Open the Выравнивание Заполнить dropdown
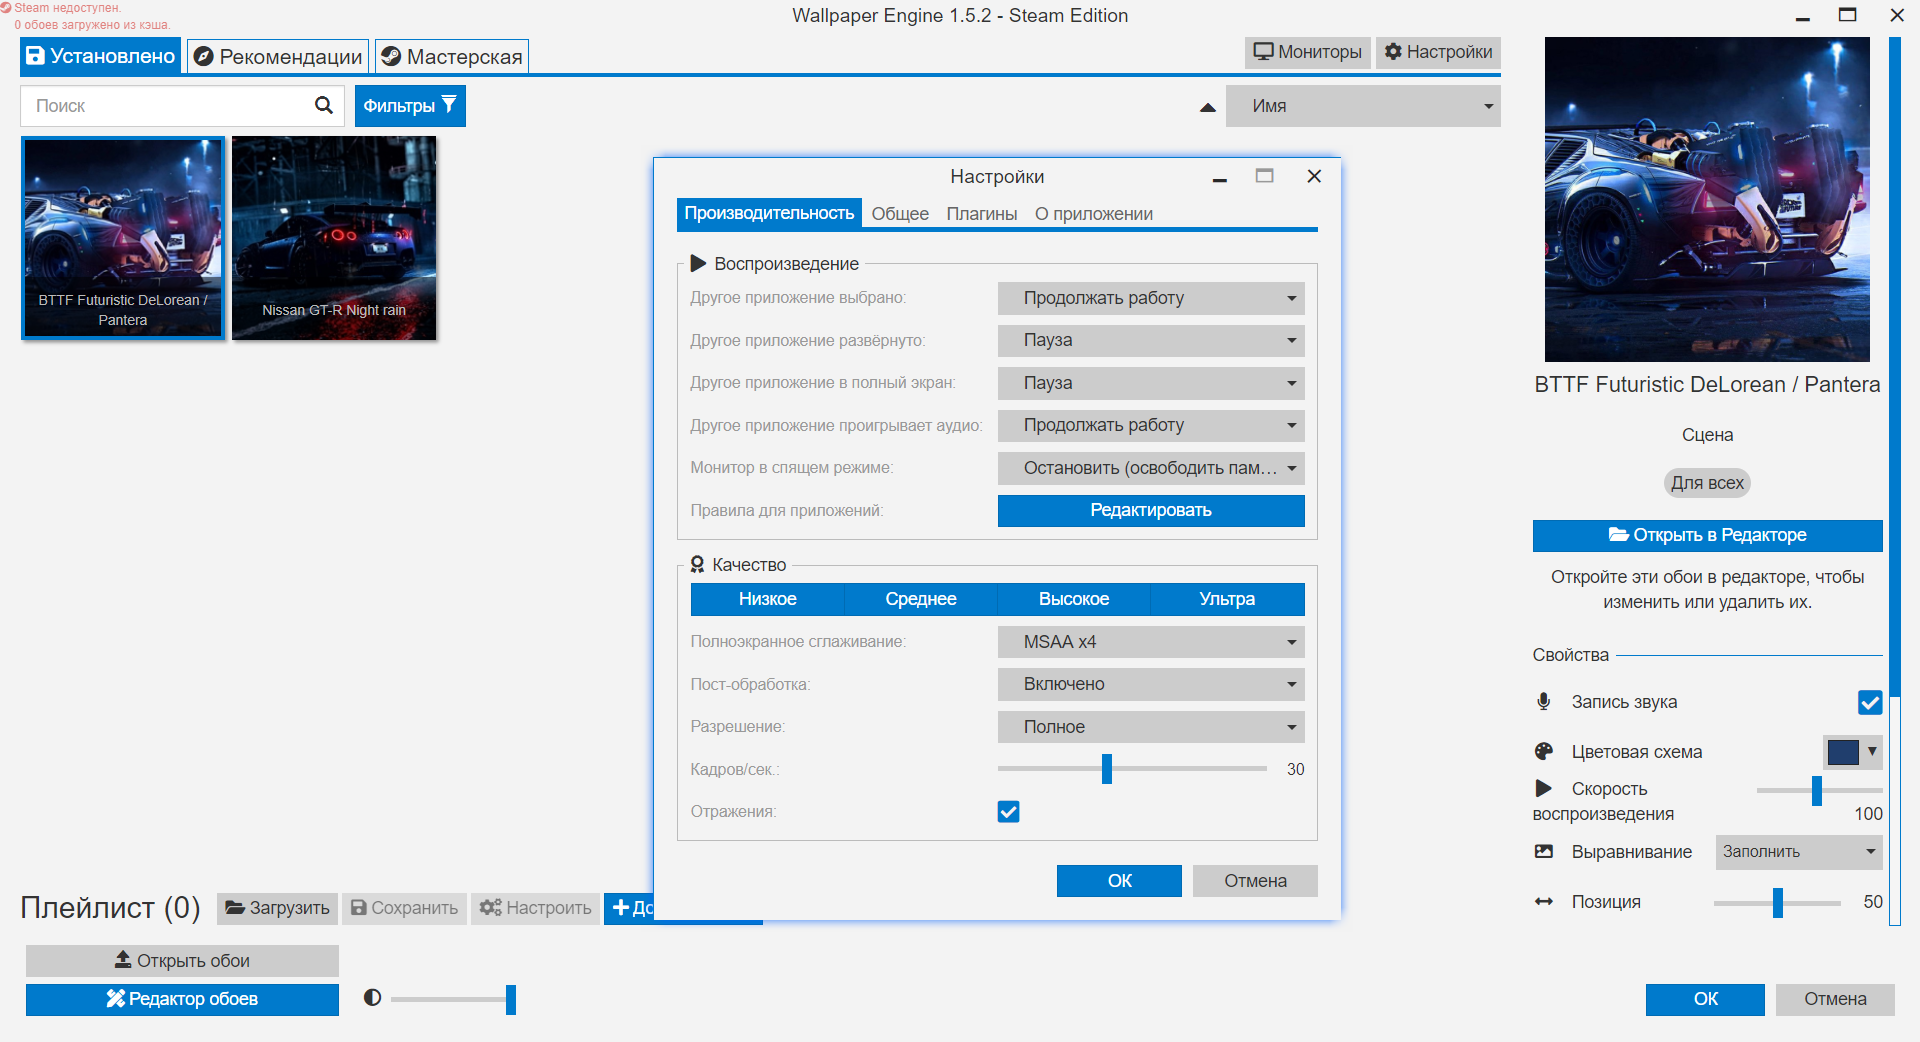Screen dimensions: 1920x1042 [x=1799, y=852]
